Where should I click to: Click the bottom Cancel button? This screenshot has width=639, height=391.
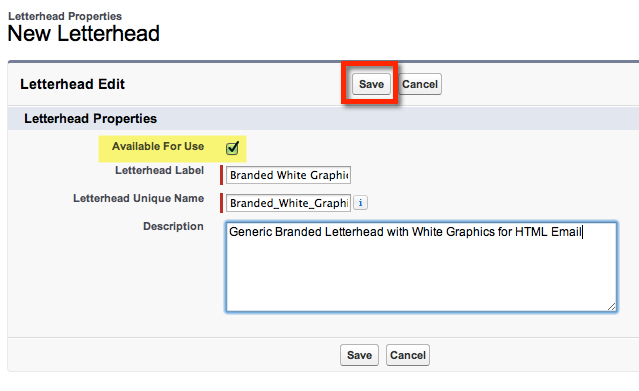(408, 355)
